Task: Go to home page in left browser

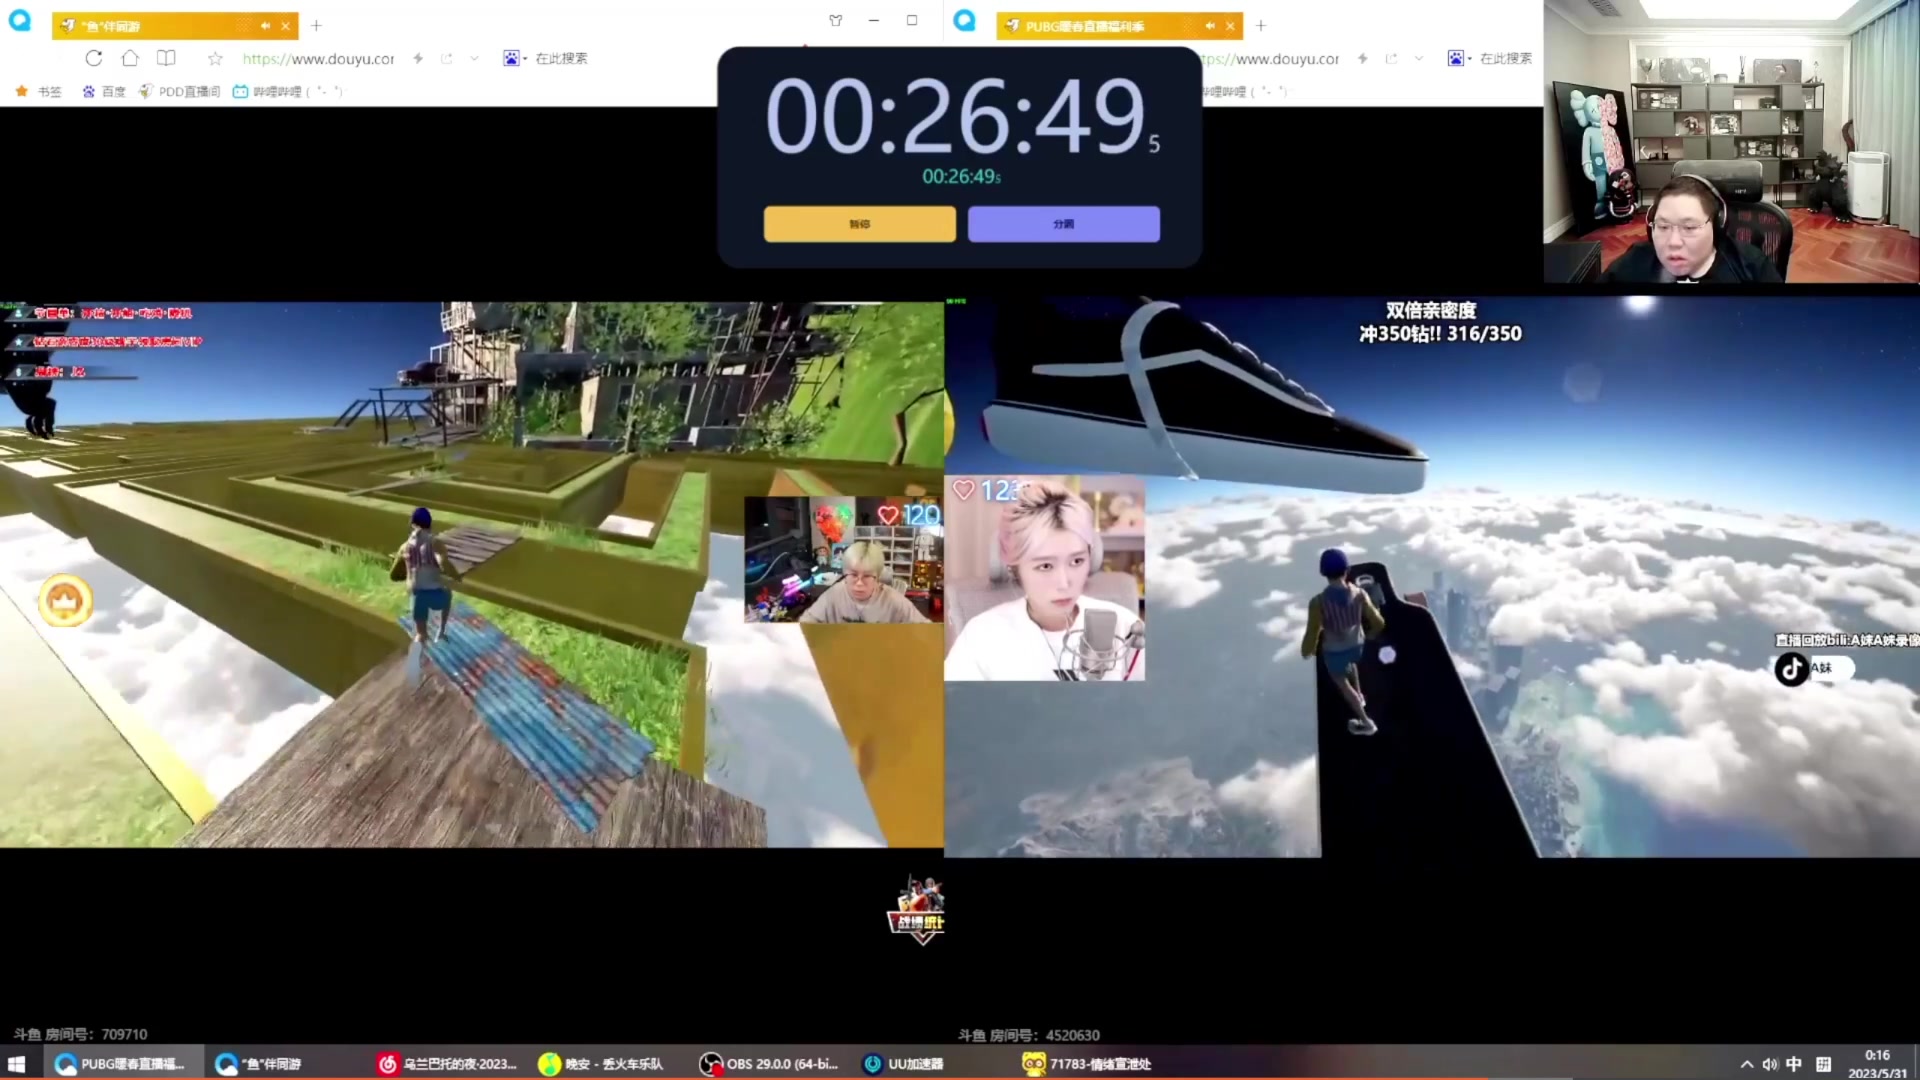Action: (130, 58)
